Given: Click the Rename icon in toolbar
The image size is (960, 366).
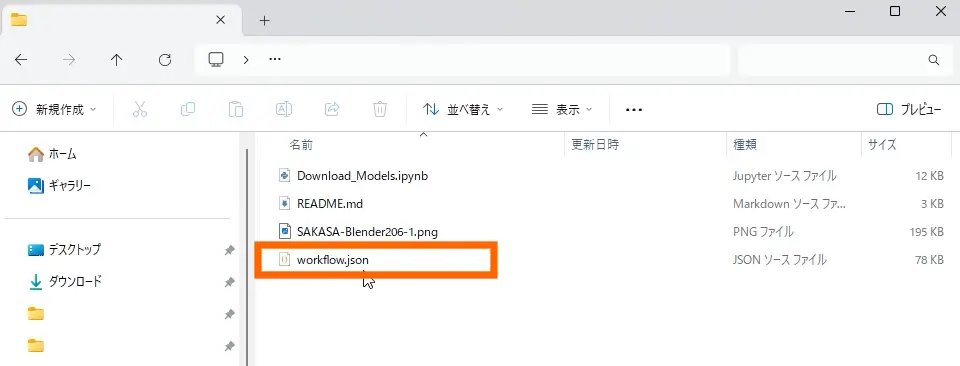Looking at the screenshot, I should tap(283, 110).
